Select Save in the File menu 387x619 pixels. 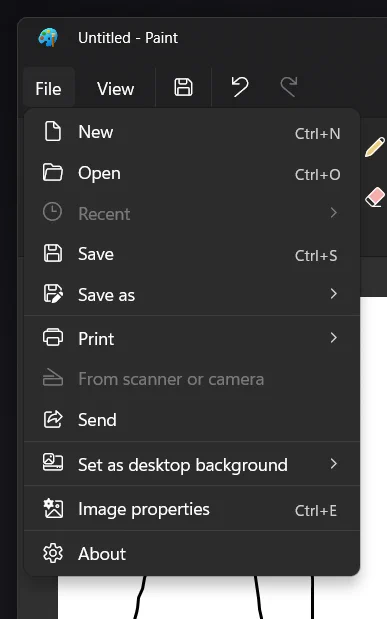point(192,254)
